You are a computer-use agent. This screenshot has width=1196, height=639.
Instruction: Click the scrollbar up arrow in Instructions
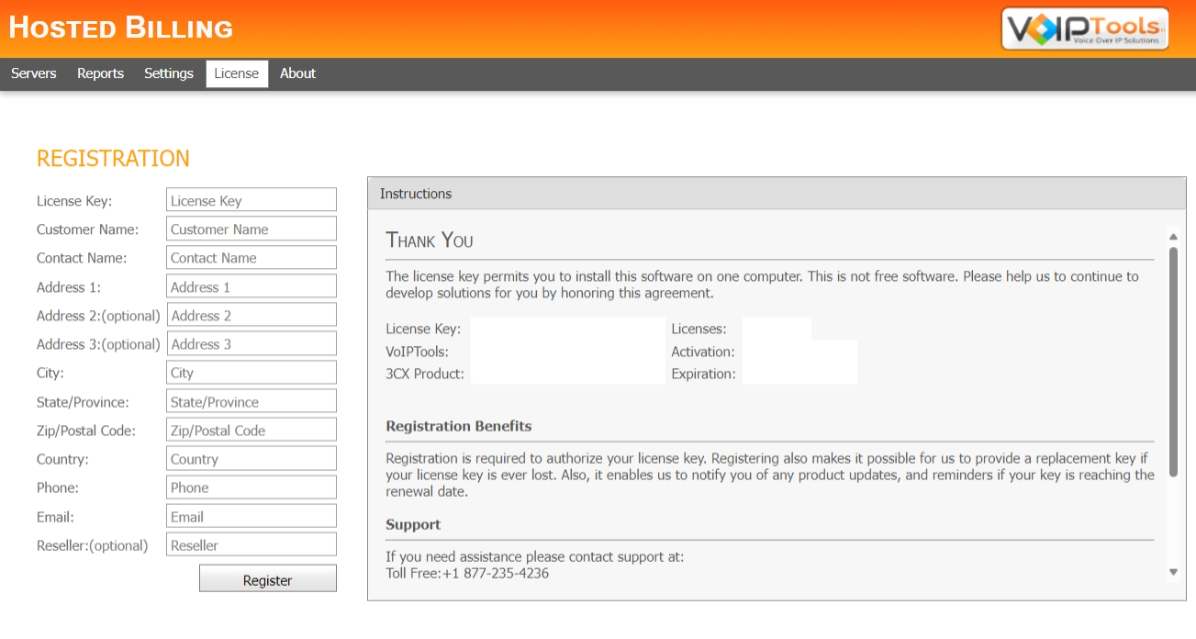pyautogui.click(x=1172, y=234)
